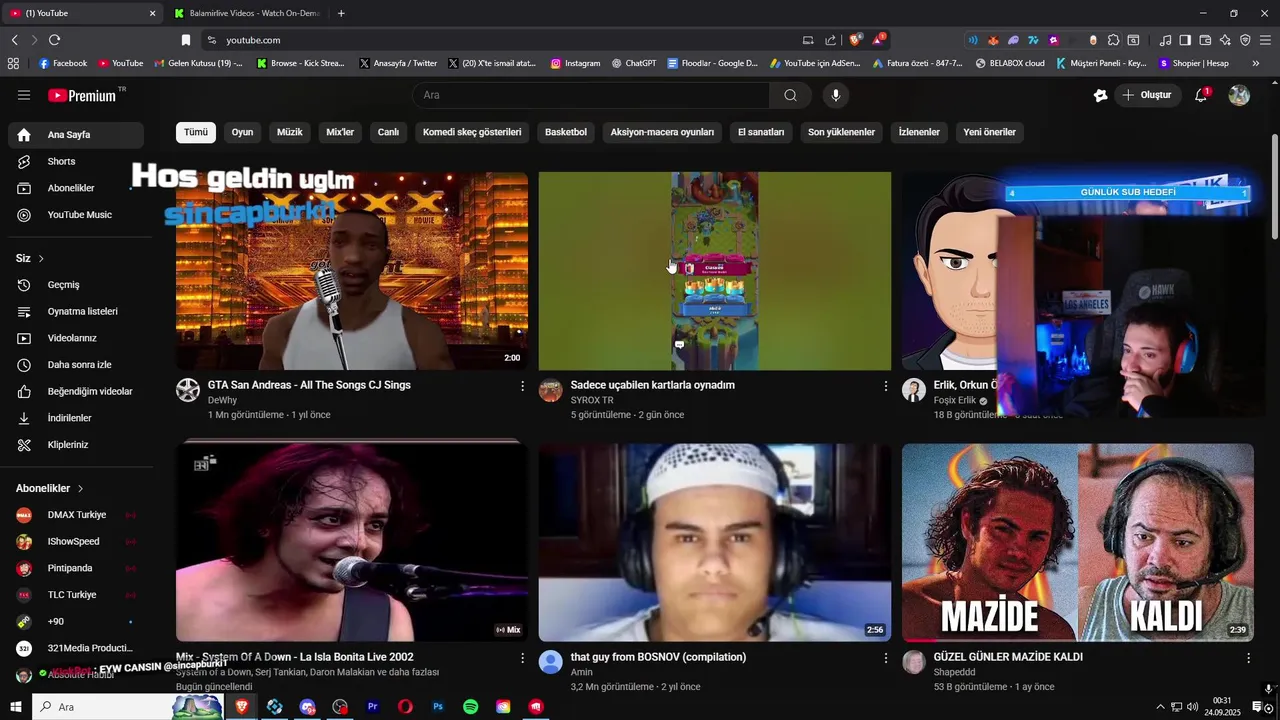Select the Basketbol filter chip
Image resolution: width=1280 pixels, height=720 pixels.
point(566,132)
